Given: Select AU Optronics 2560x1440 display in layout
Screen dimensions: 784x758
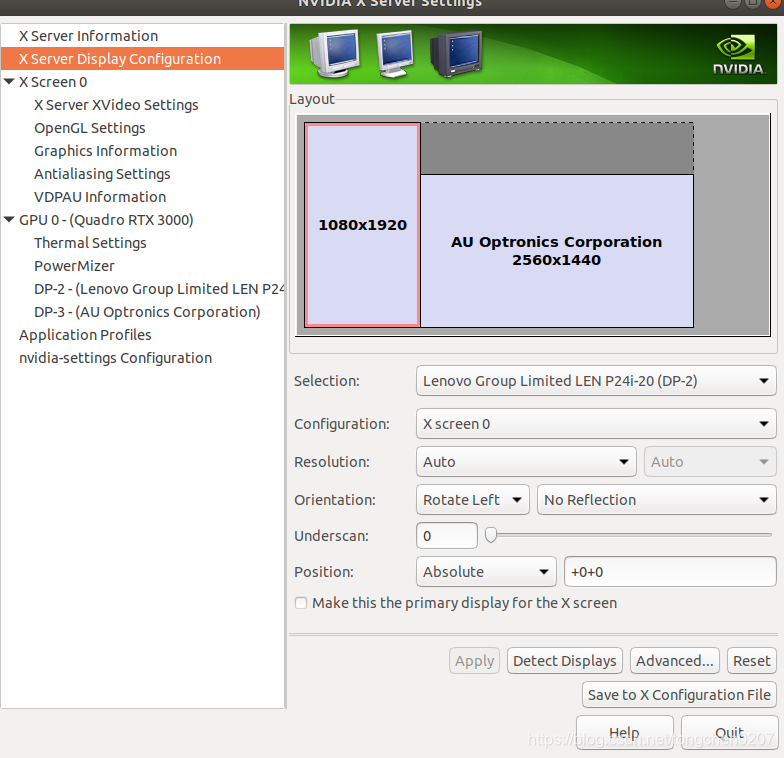Looking at the screenshot, I should (x=556, y=251).
